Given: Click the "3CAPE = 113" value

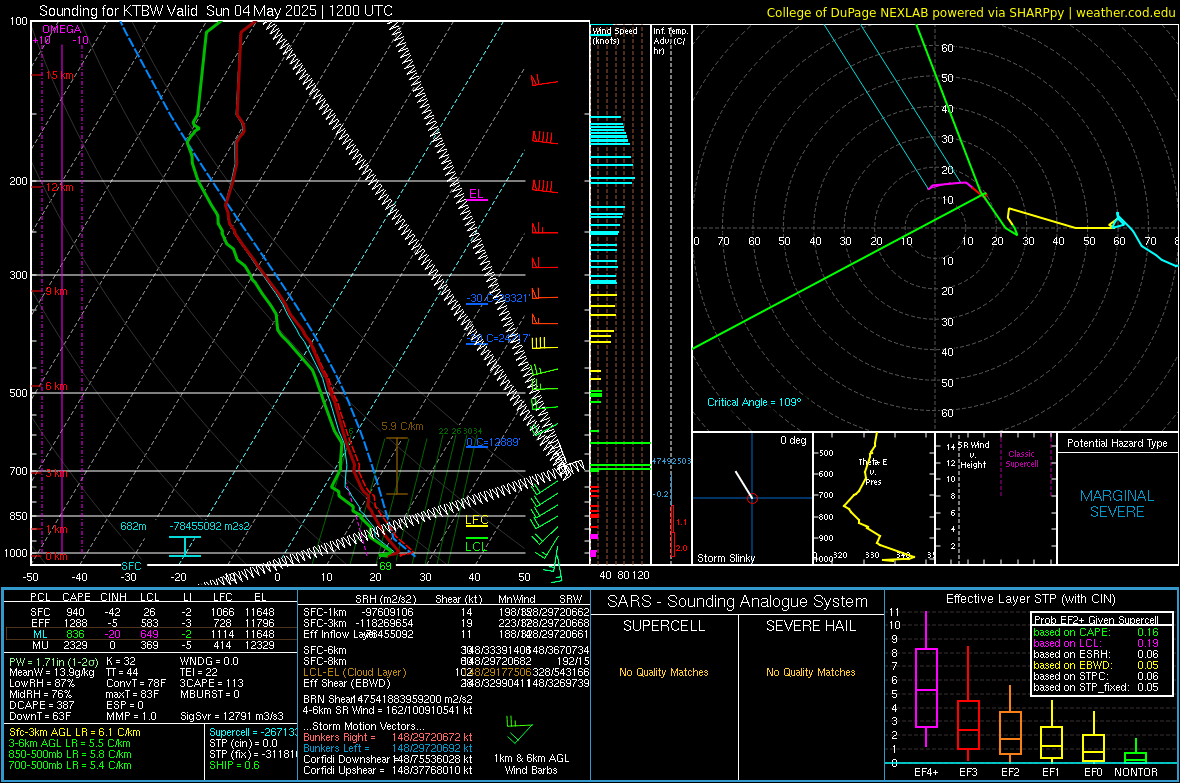Looking at the screenshot, I should [x=211, y=684].
